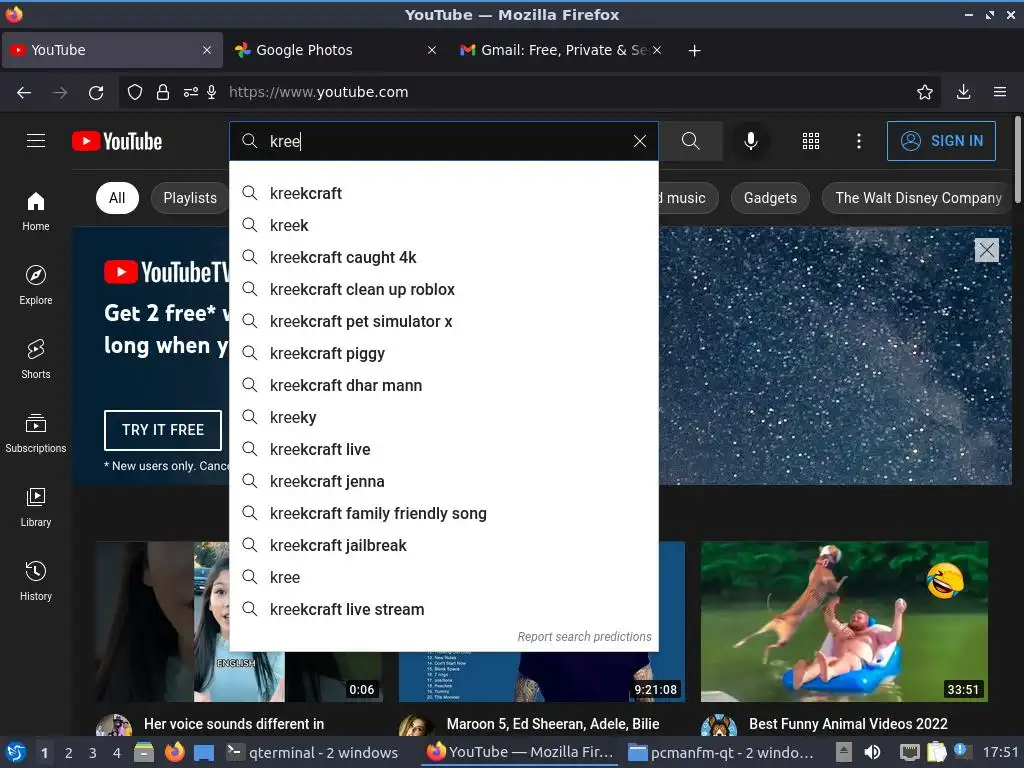Go to Home in sidebar

click(36, 212)
